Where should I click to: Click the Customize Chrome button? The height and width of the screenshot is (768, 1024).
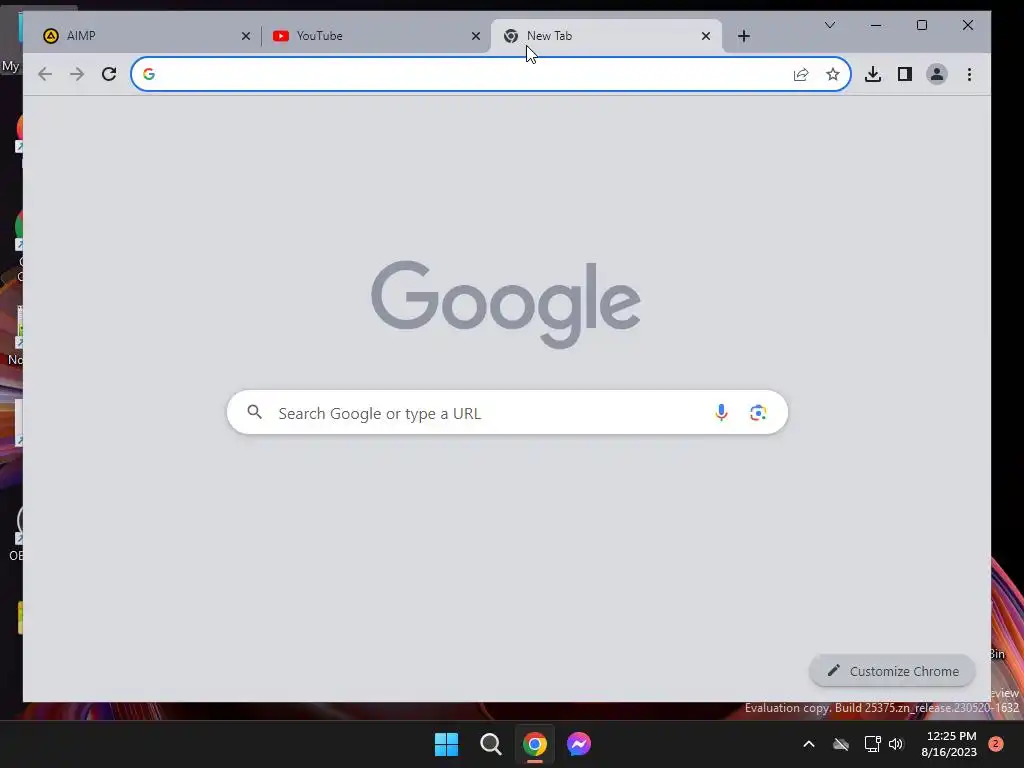(892, 671)
